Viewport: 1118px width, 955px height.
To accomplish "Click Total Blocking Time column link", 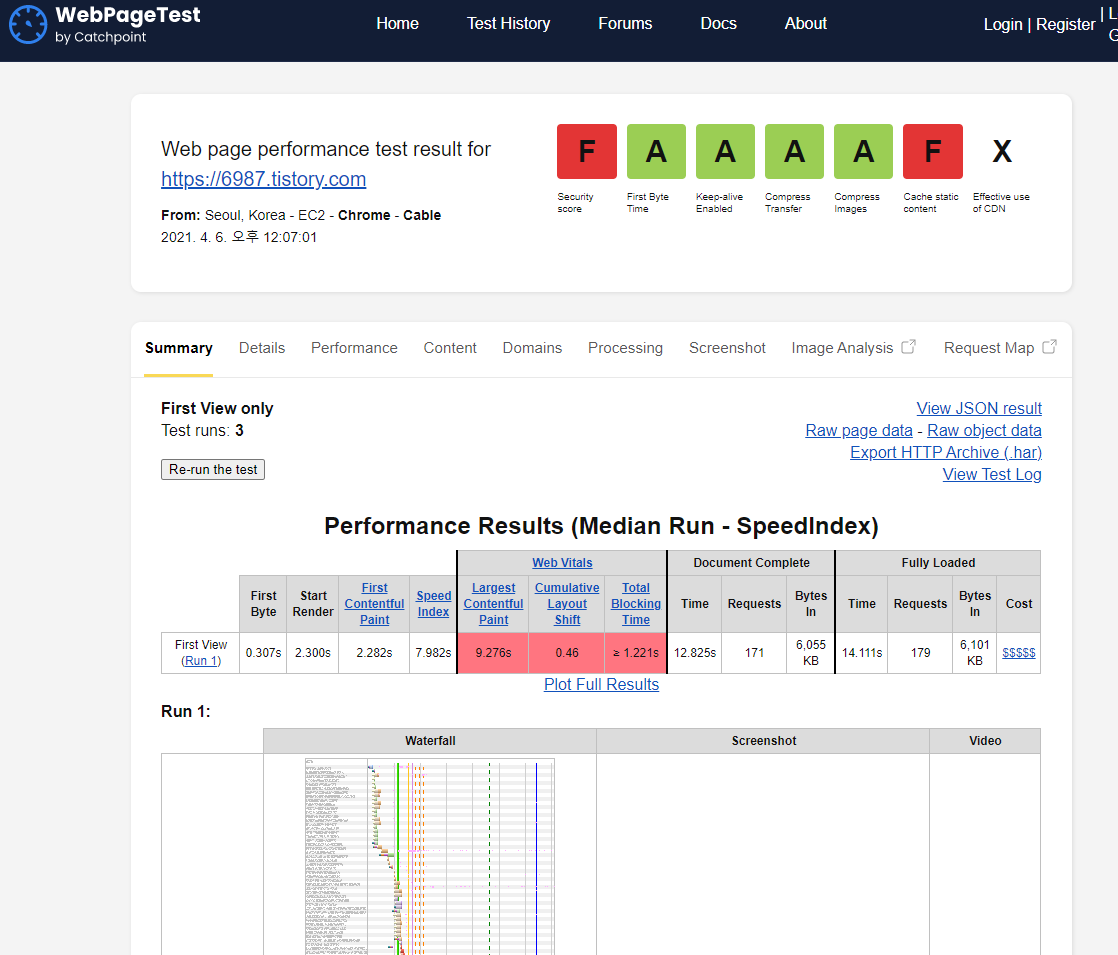I will [x=636, y=603].
